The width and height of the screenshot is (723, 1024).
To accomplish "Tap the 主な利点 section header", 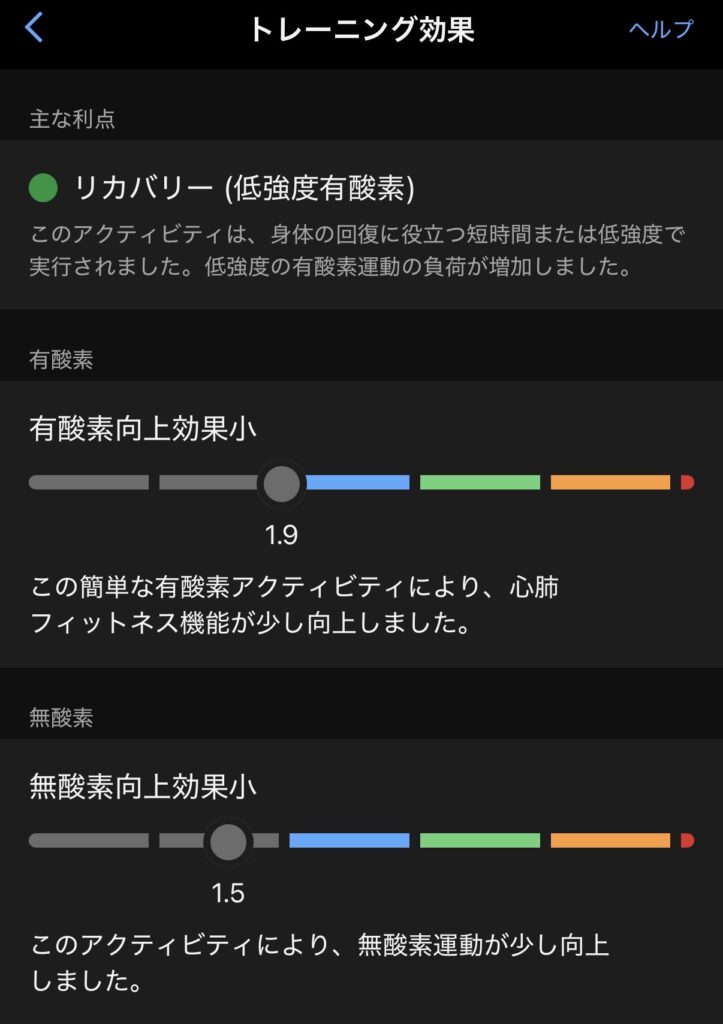I will pos(72,119).
